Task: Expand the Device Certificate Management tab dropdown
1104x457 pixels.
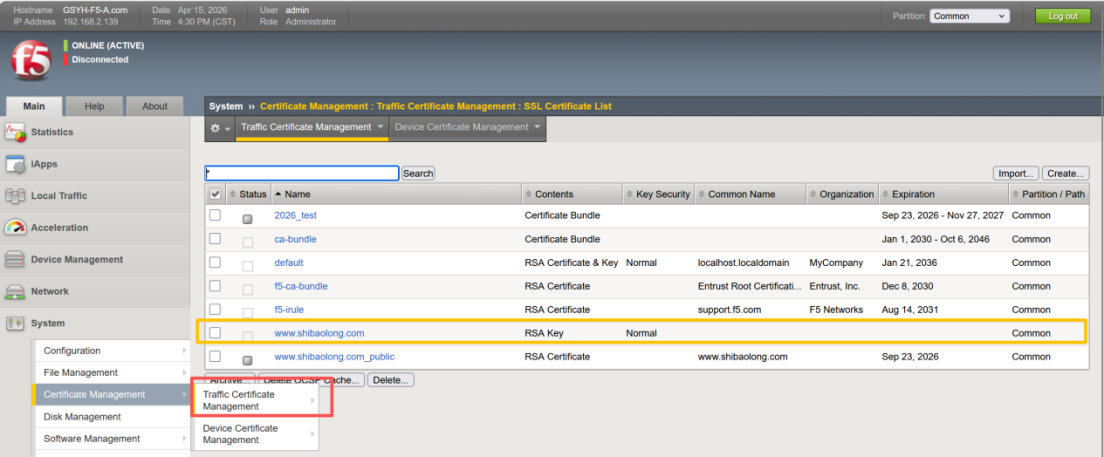Action: pyautogui.click(x=537, y=127)
